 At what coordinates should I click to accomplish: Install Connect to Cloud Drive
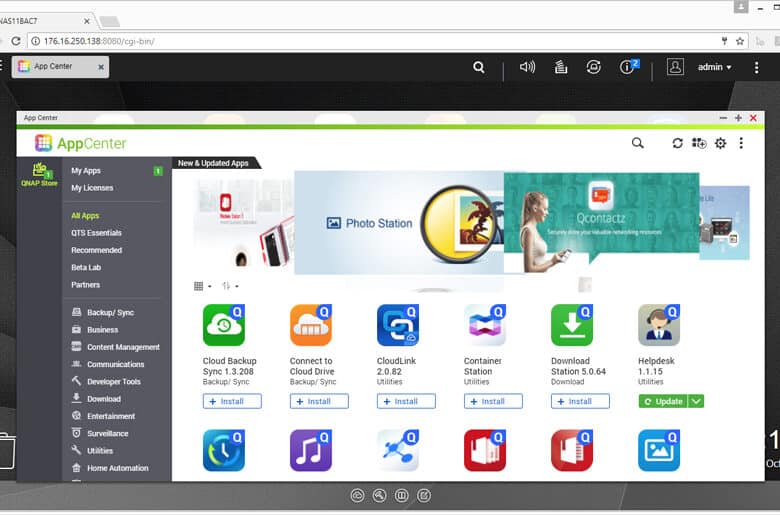tap(319, 401)
